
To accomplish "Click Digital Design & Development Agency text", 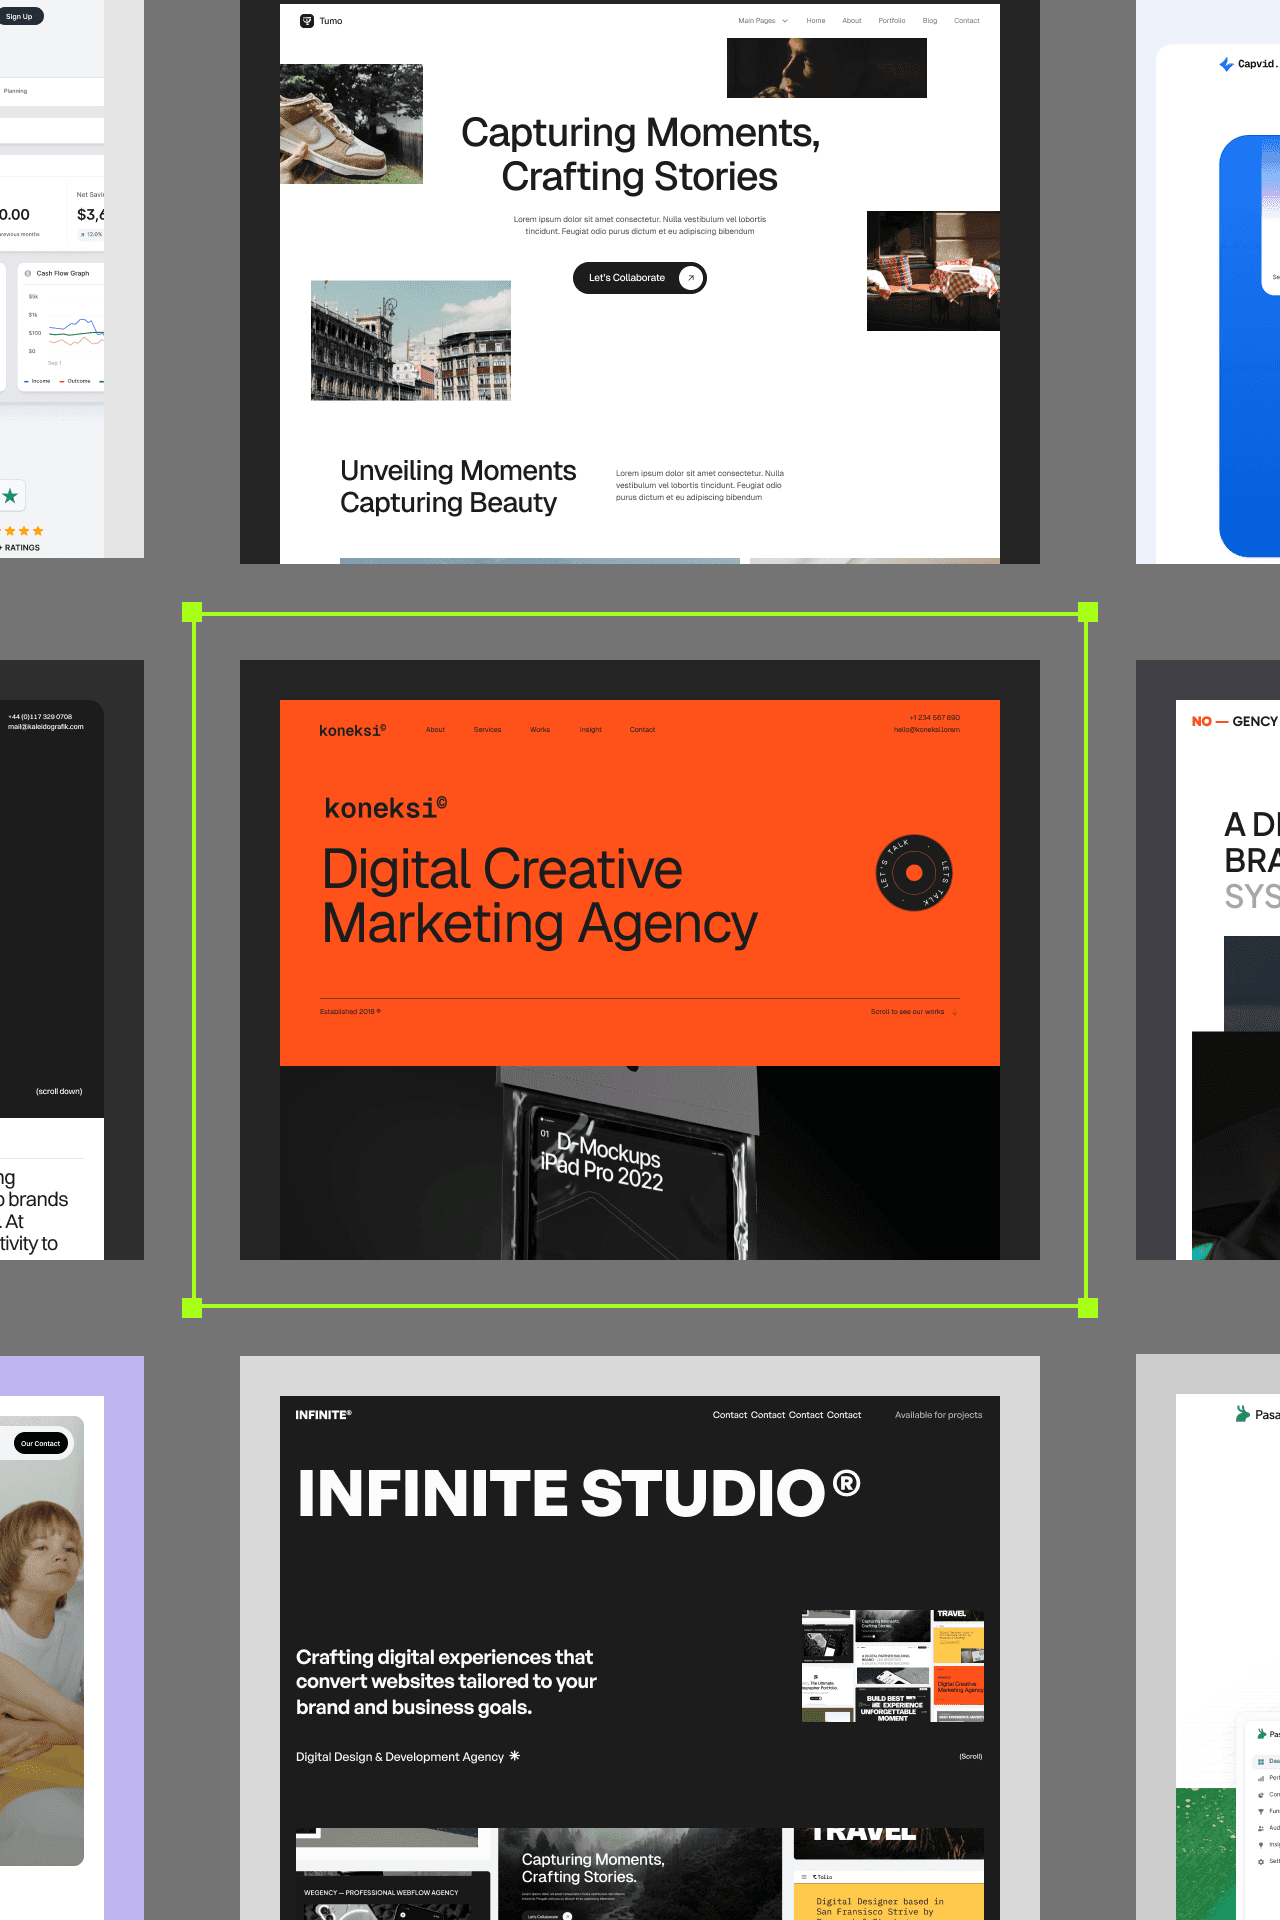I will point(400,1756).
